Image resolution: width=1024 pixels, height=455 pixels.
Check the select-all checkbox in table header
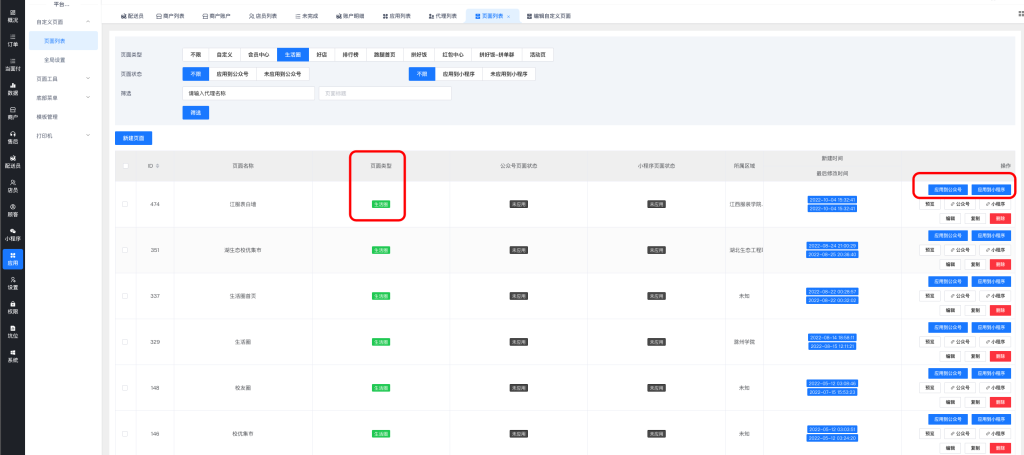click(x=125, y=165)
